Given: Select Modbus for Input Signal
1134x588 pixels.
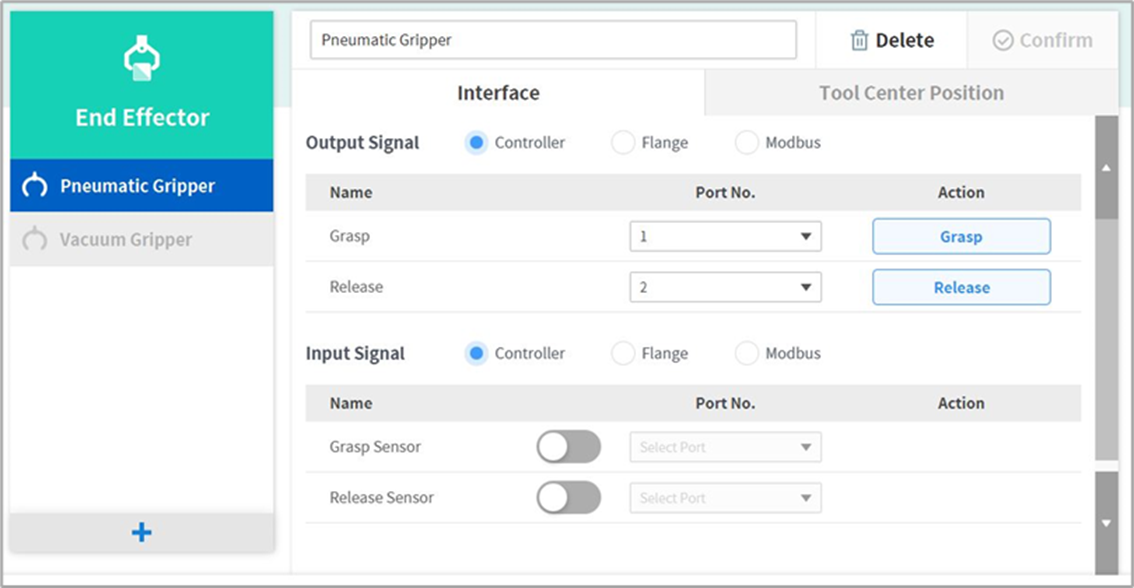Looking at the screenshot, I should [x=747, y=354].
